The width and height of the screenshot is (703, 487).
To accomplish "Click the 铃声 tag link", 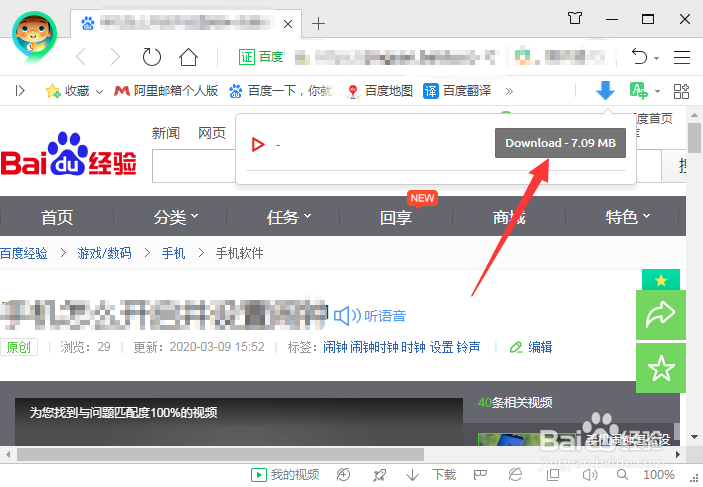I will 468,347.
